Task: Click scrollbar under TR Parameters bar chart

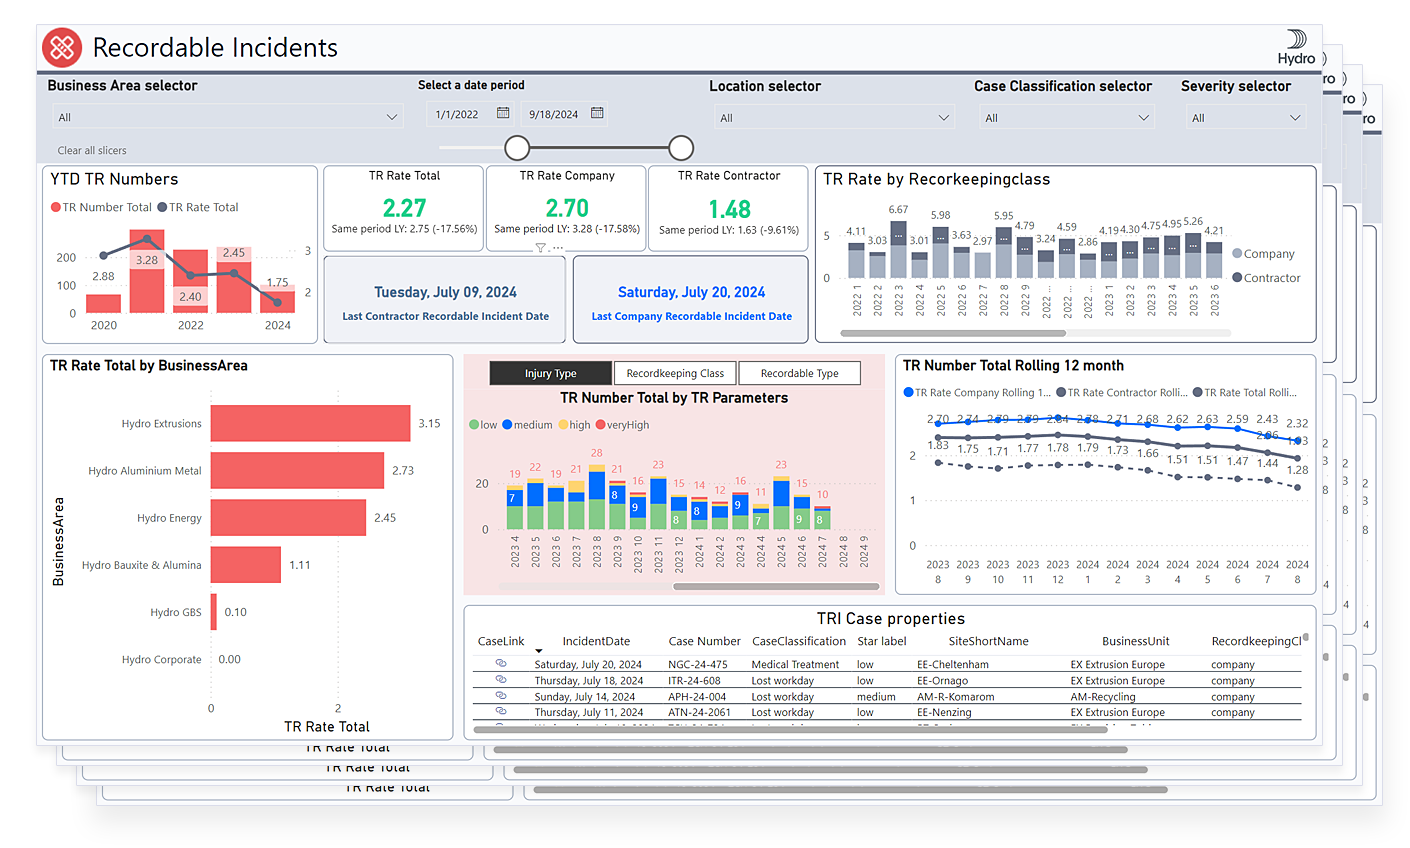Action: [x=776, y=587]
